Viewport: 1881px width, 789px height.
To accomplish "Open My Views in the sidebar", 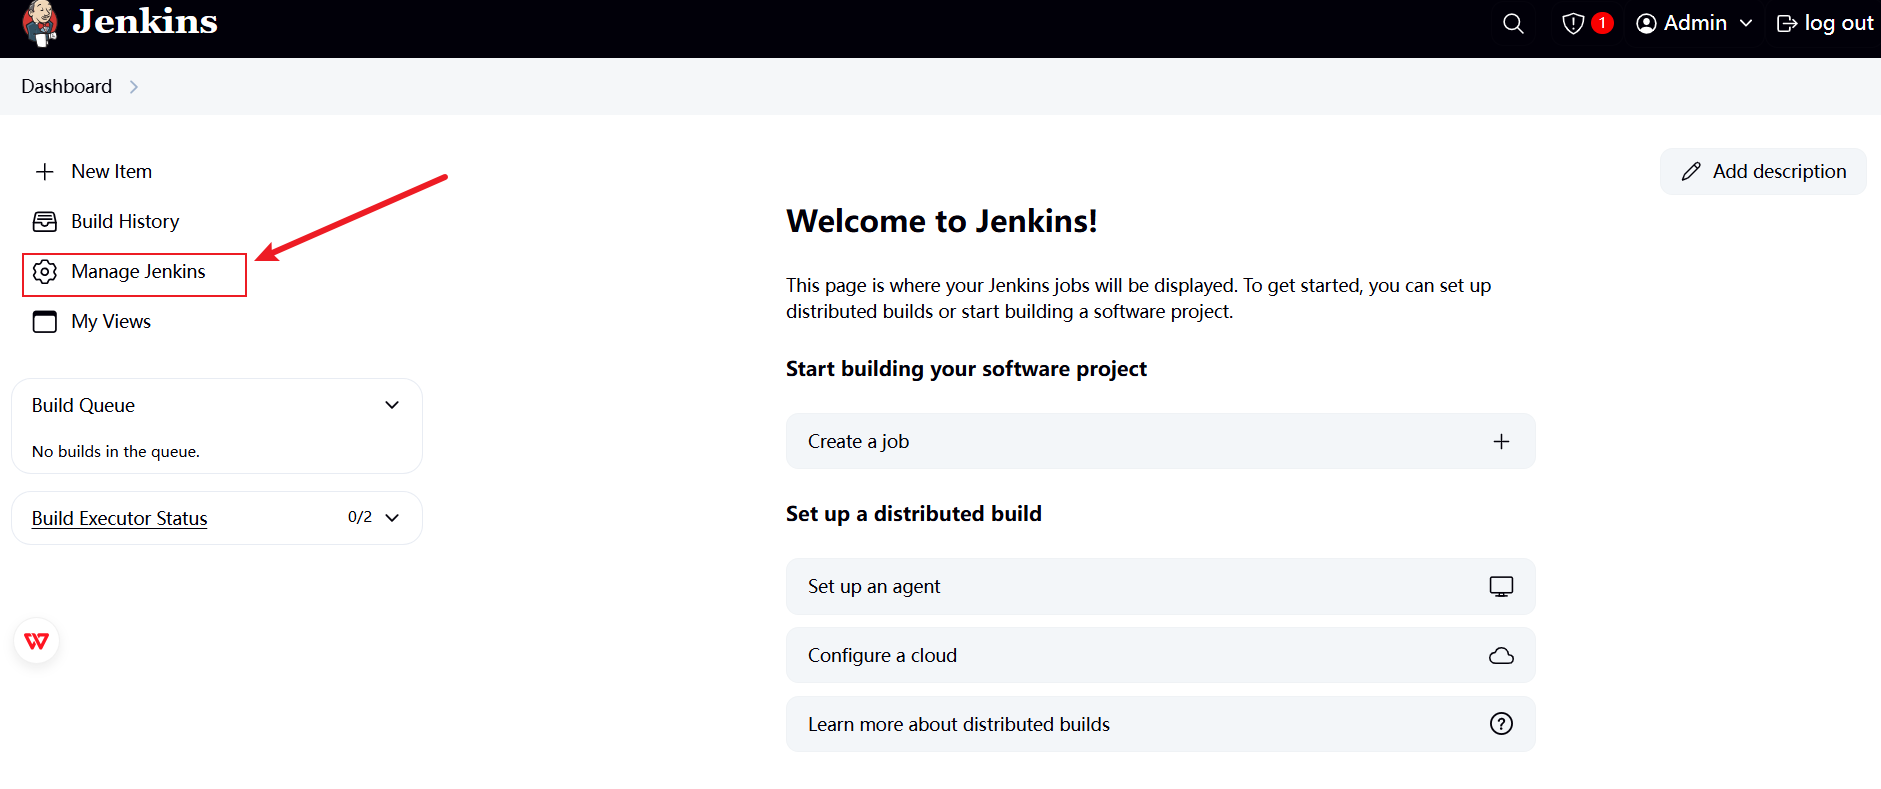I will coord(111,321).
